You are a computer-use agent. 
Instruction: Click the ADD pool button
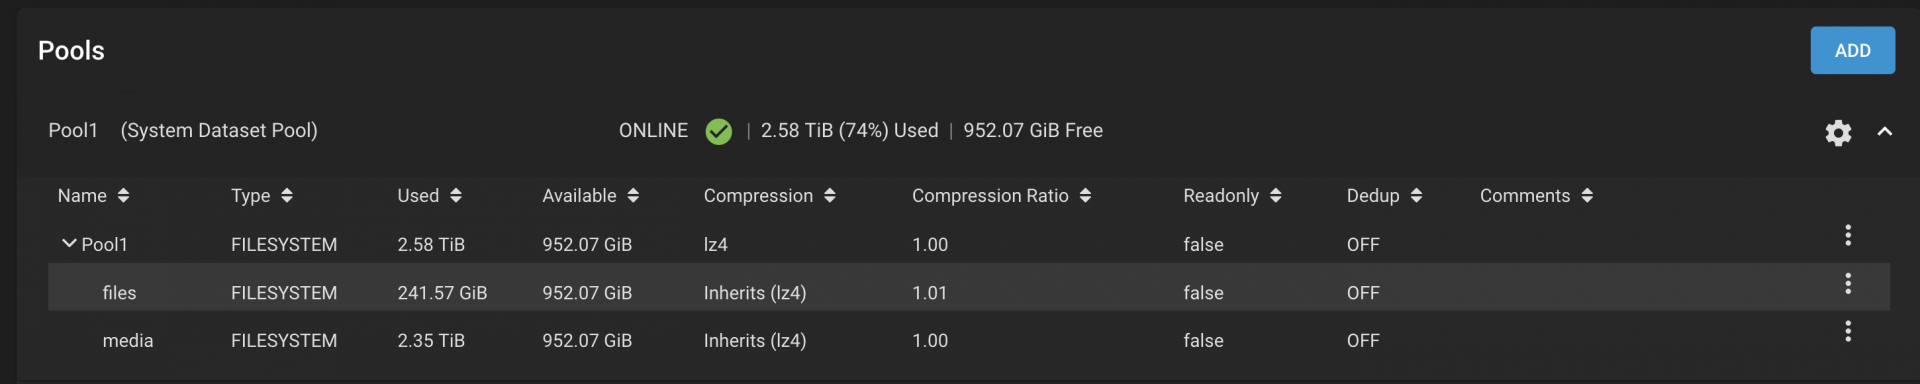[1852, 50]
